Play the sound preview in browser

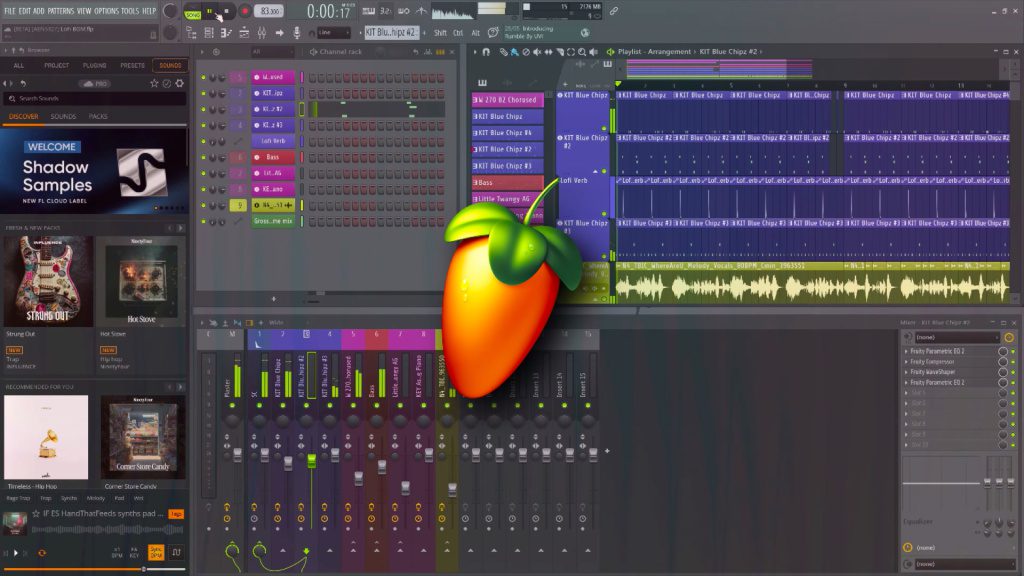tap(16, 553)
